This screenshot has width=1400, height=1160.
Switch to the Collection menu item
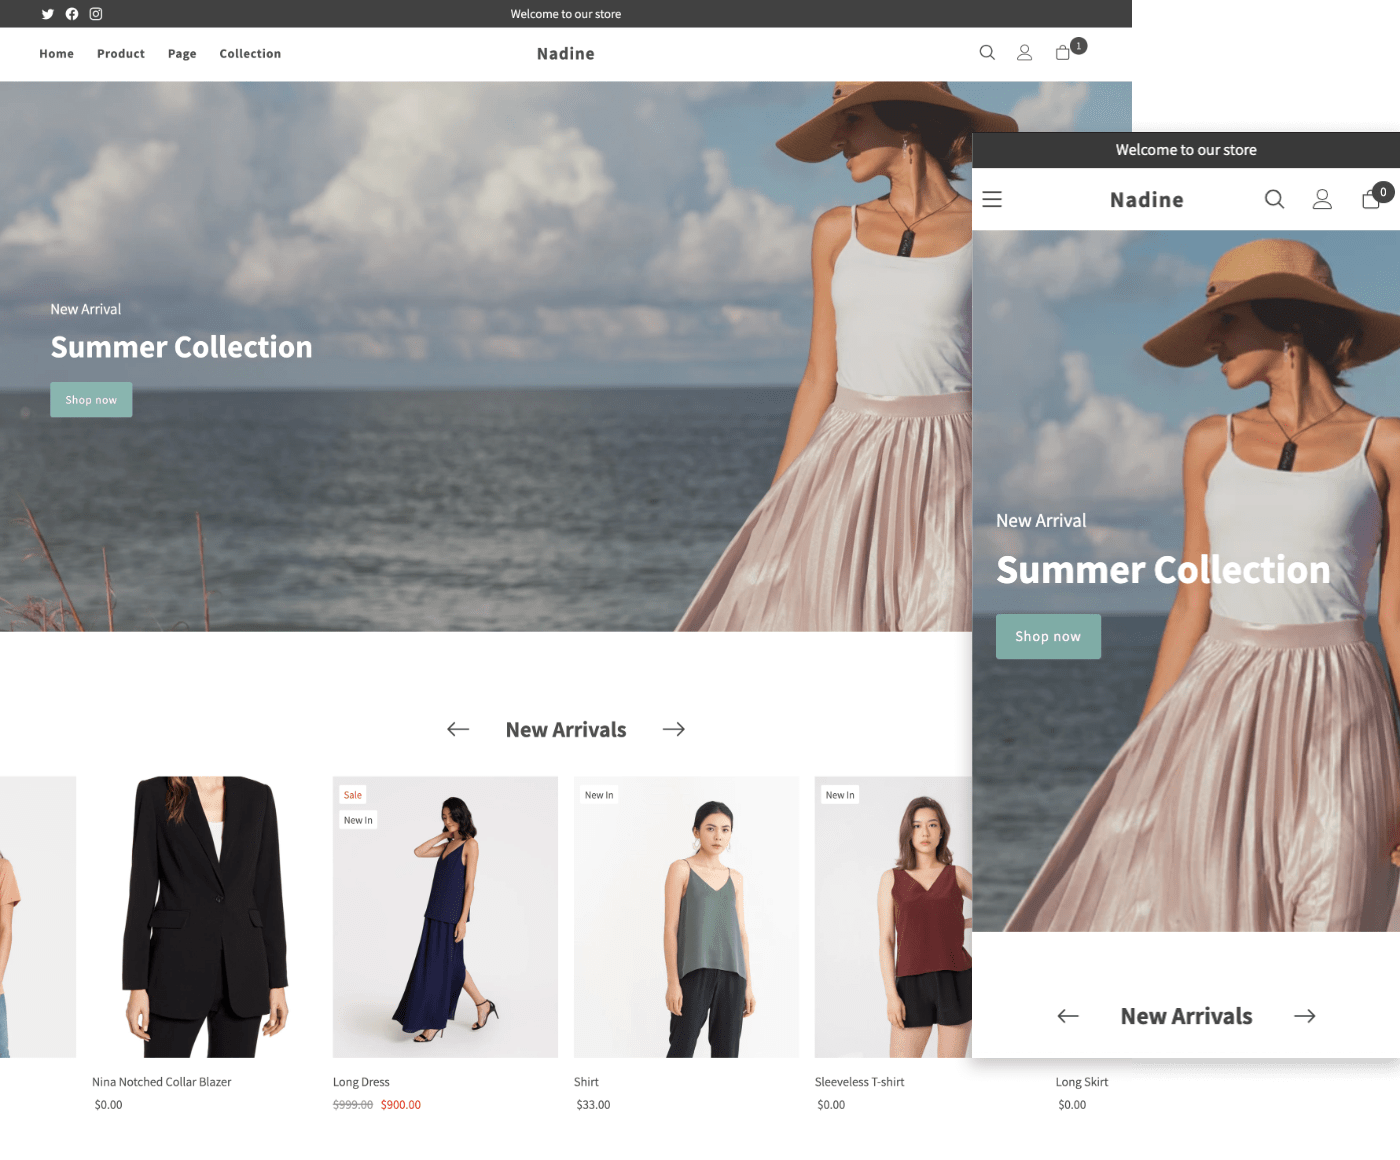click(250, 54)
